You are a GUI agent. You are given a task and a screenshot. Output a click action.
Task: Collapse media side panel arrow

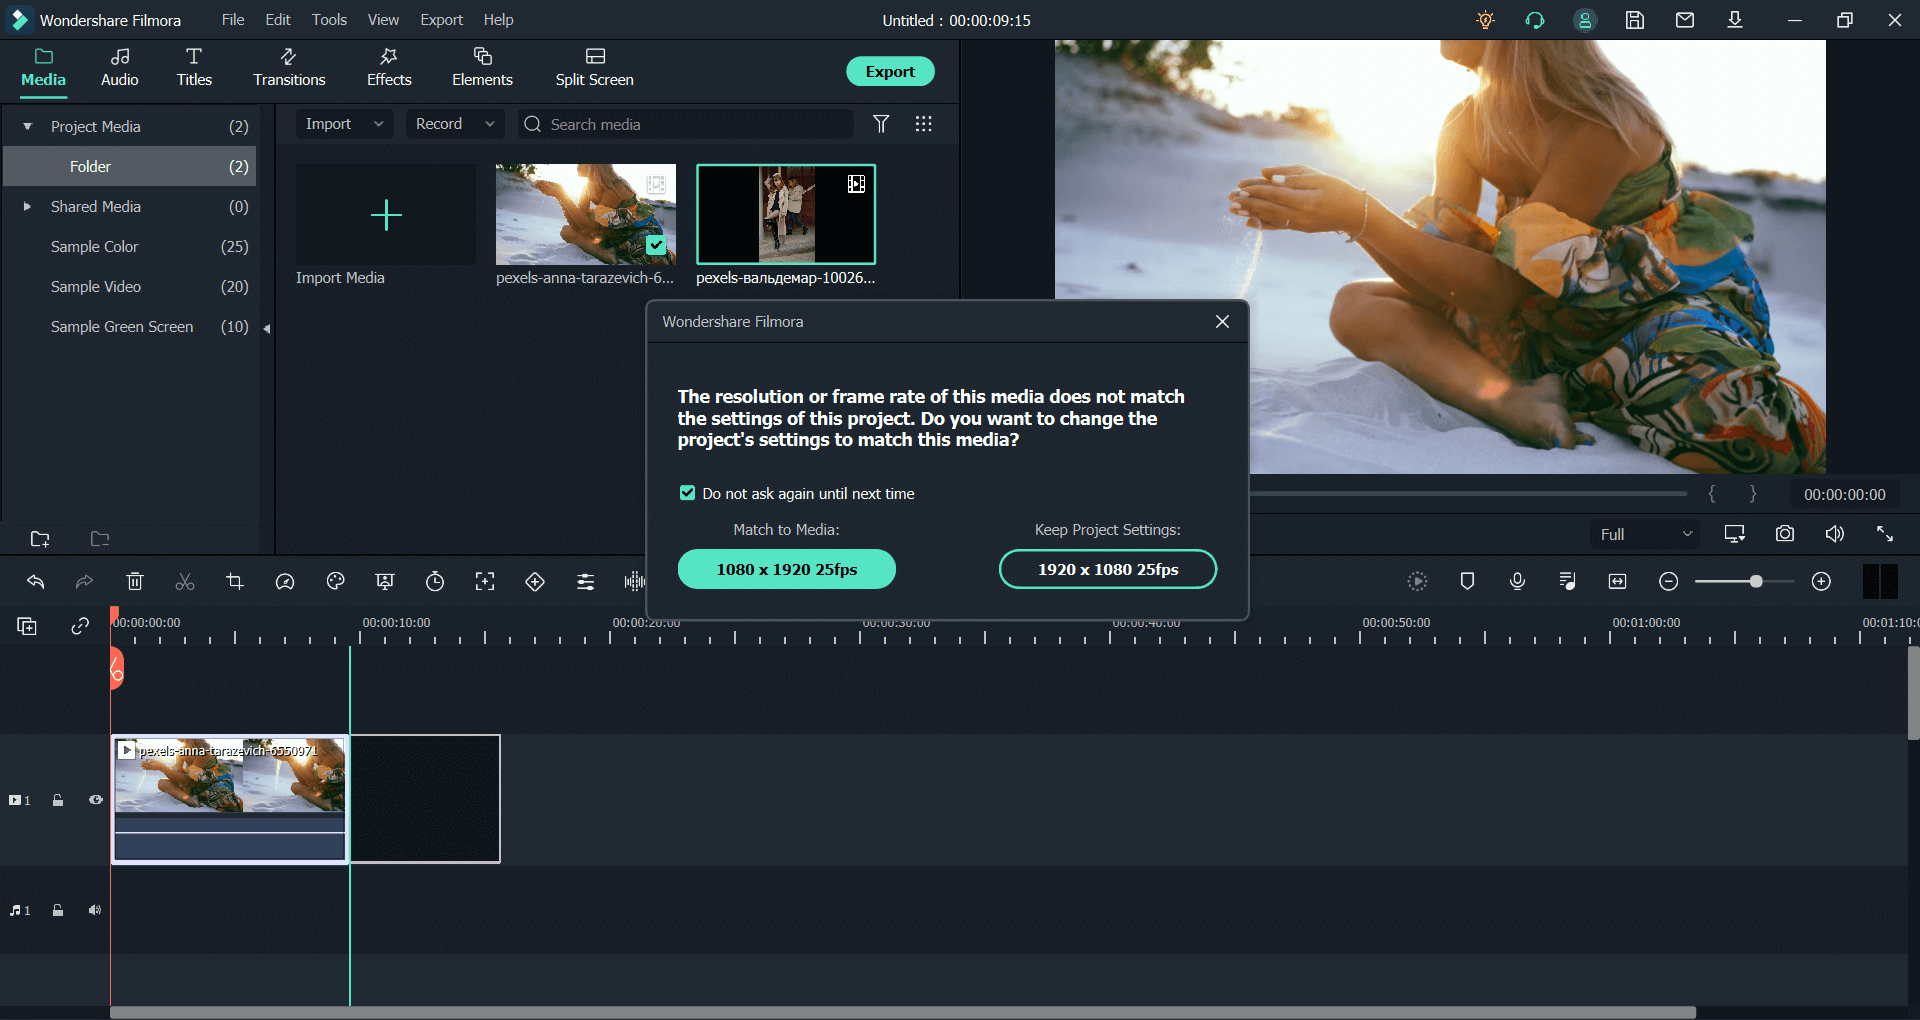[x=267, y=328]
